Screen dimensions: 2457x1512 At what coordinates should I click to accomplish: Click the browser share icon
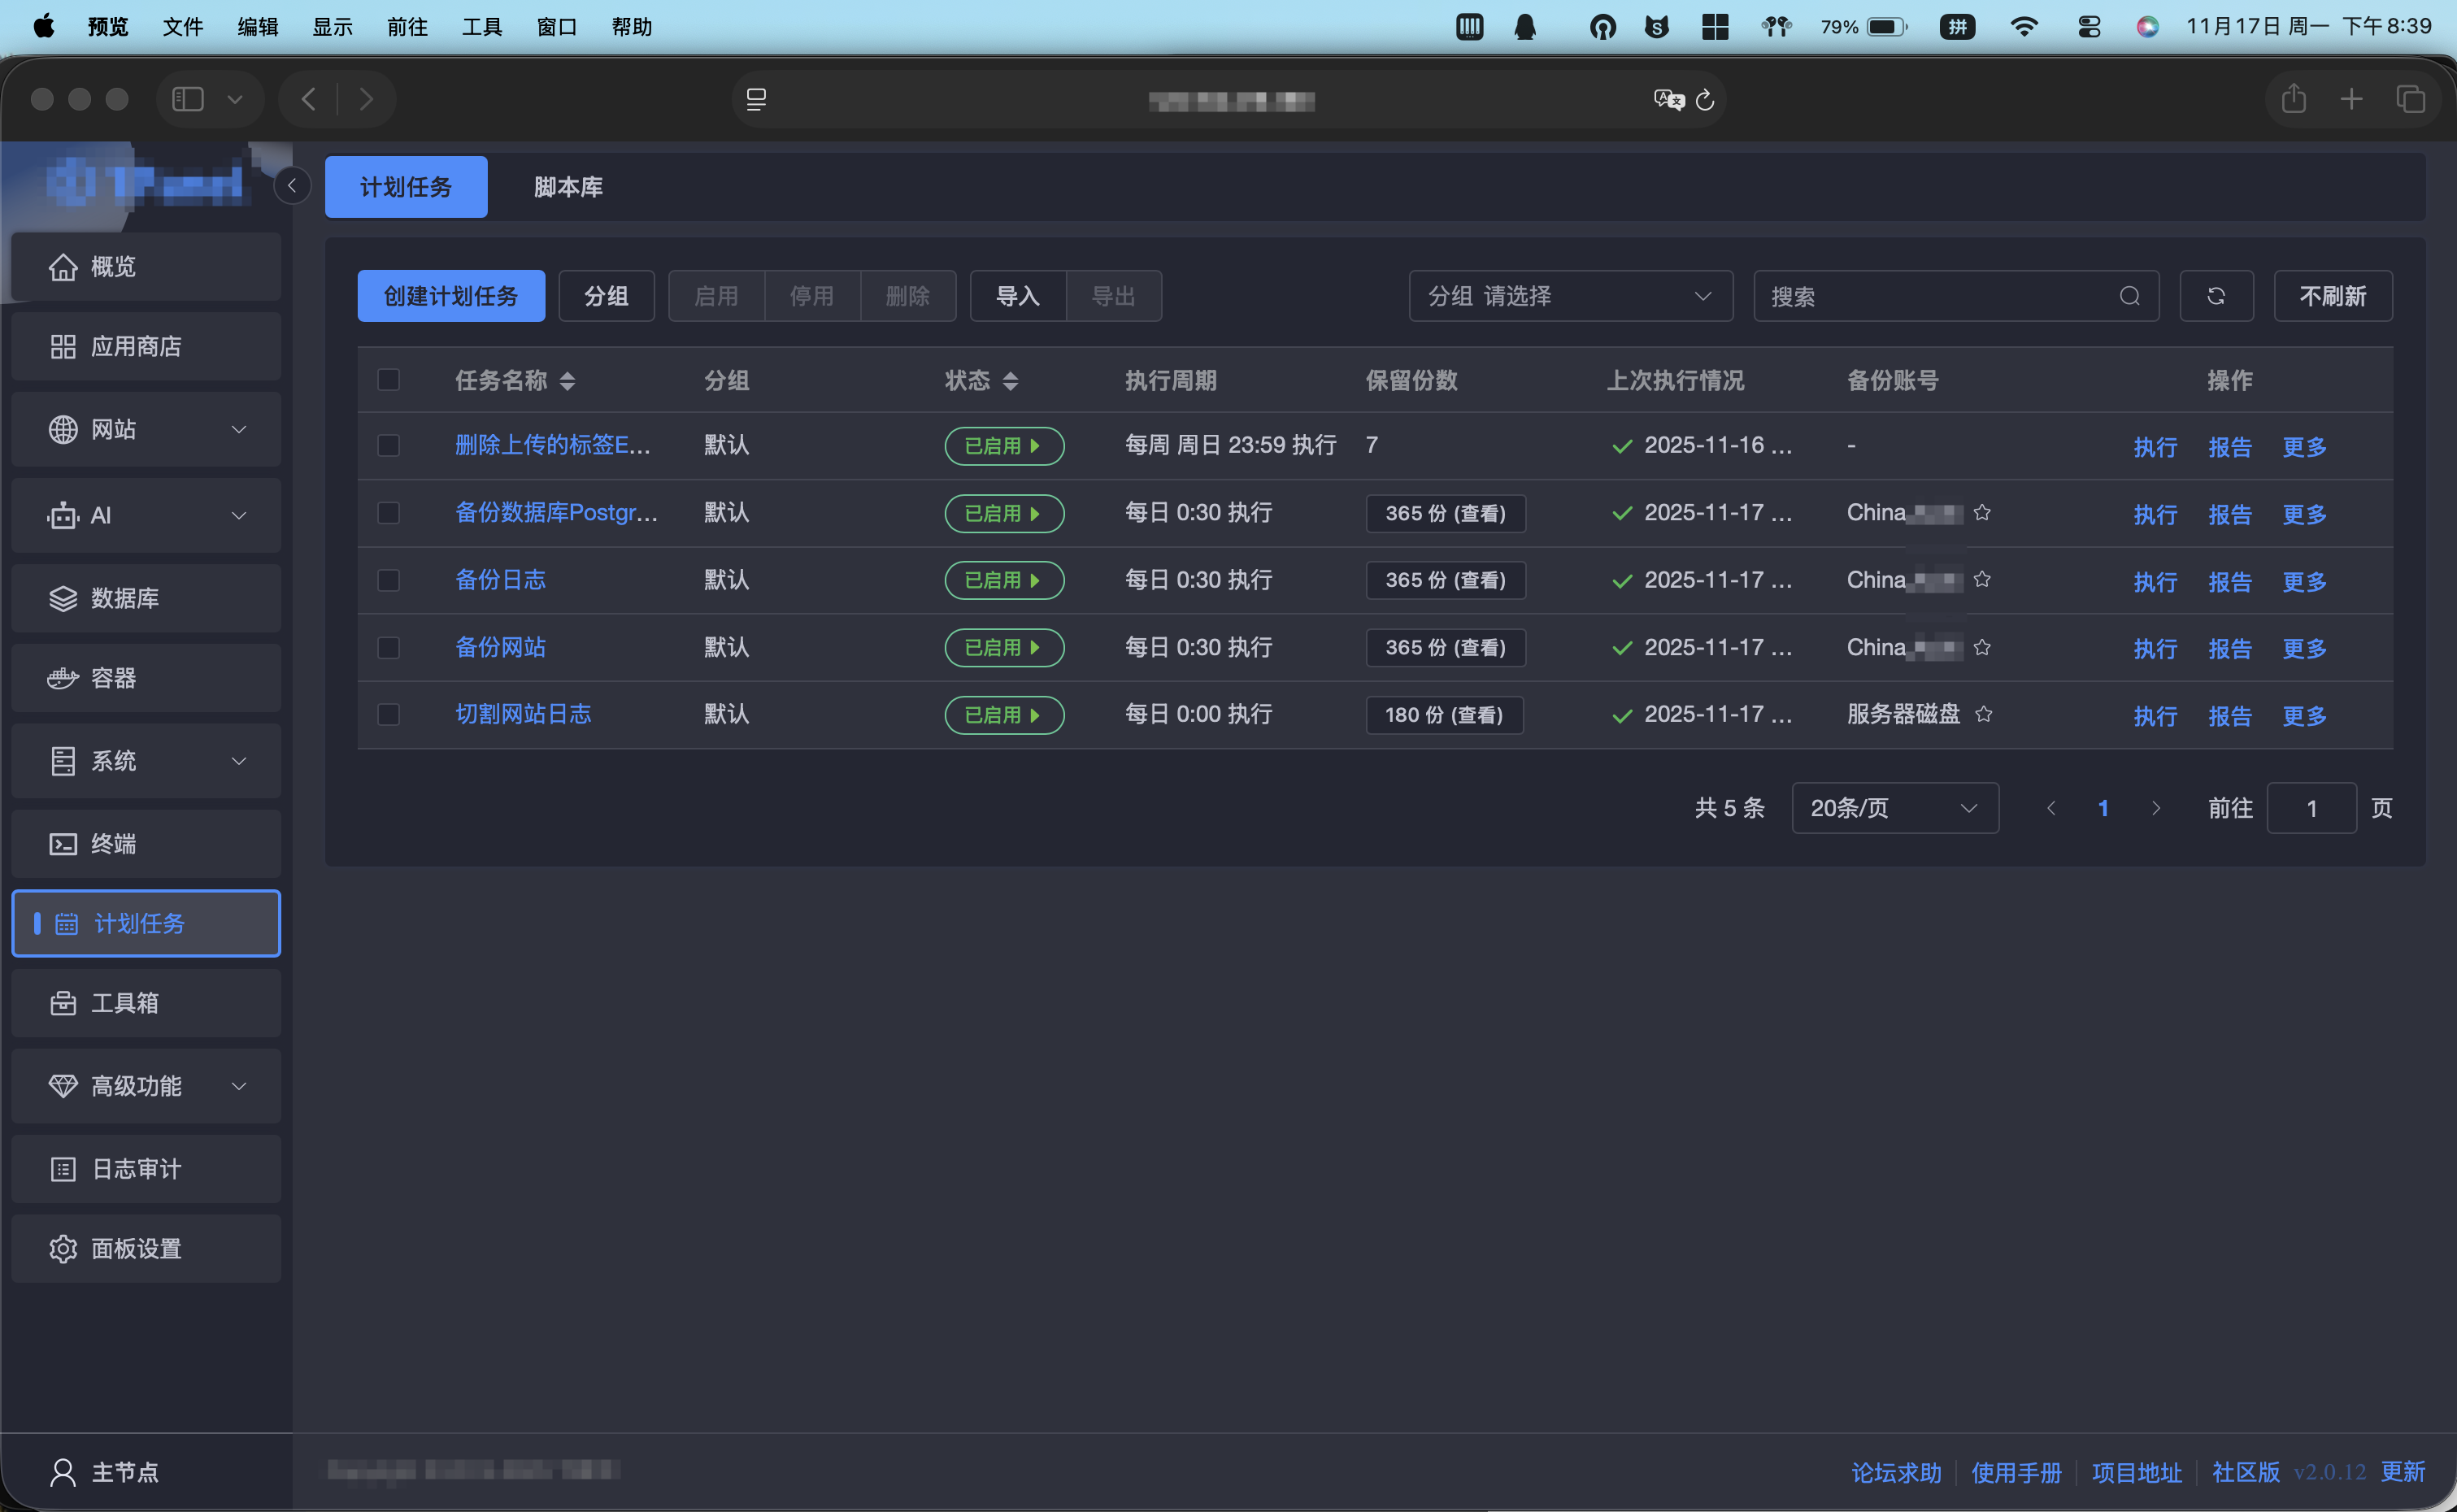click(2294, 99)
